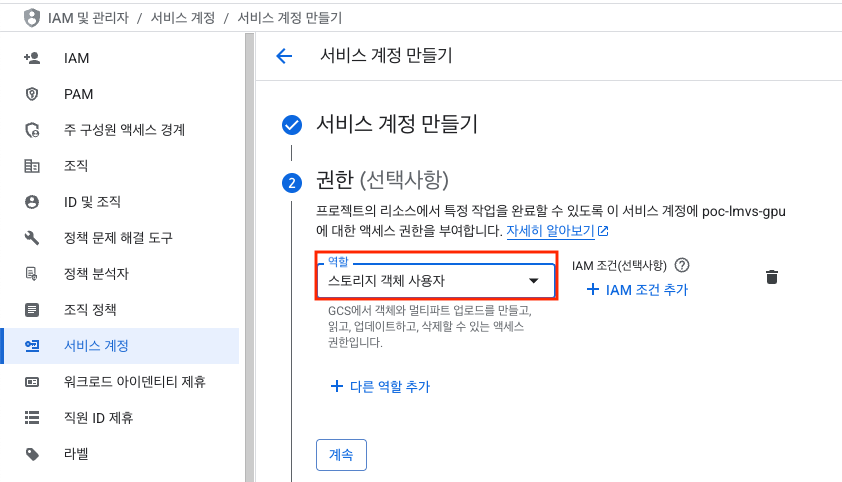Click the PAM shield icon

[32, 94]
